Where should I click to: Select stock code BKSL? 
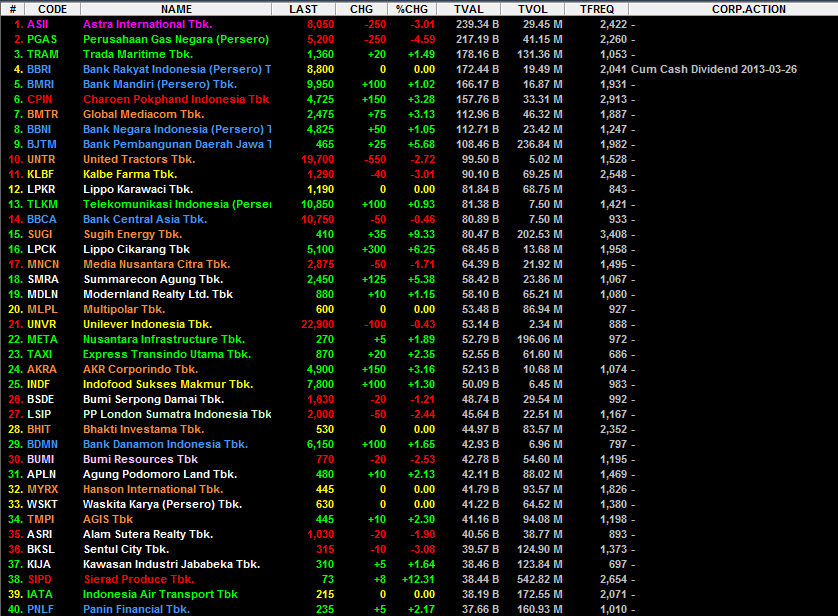pyautogui.click(x=41, y=549)
